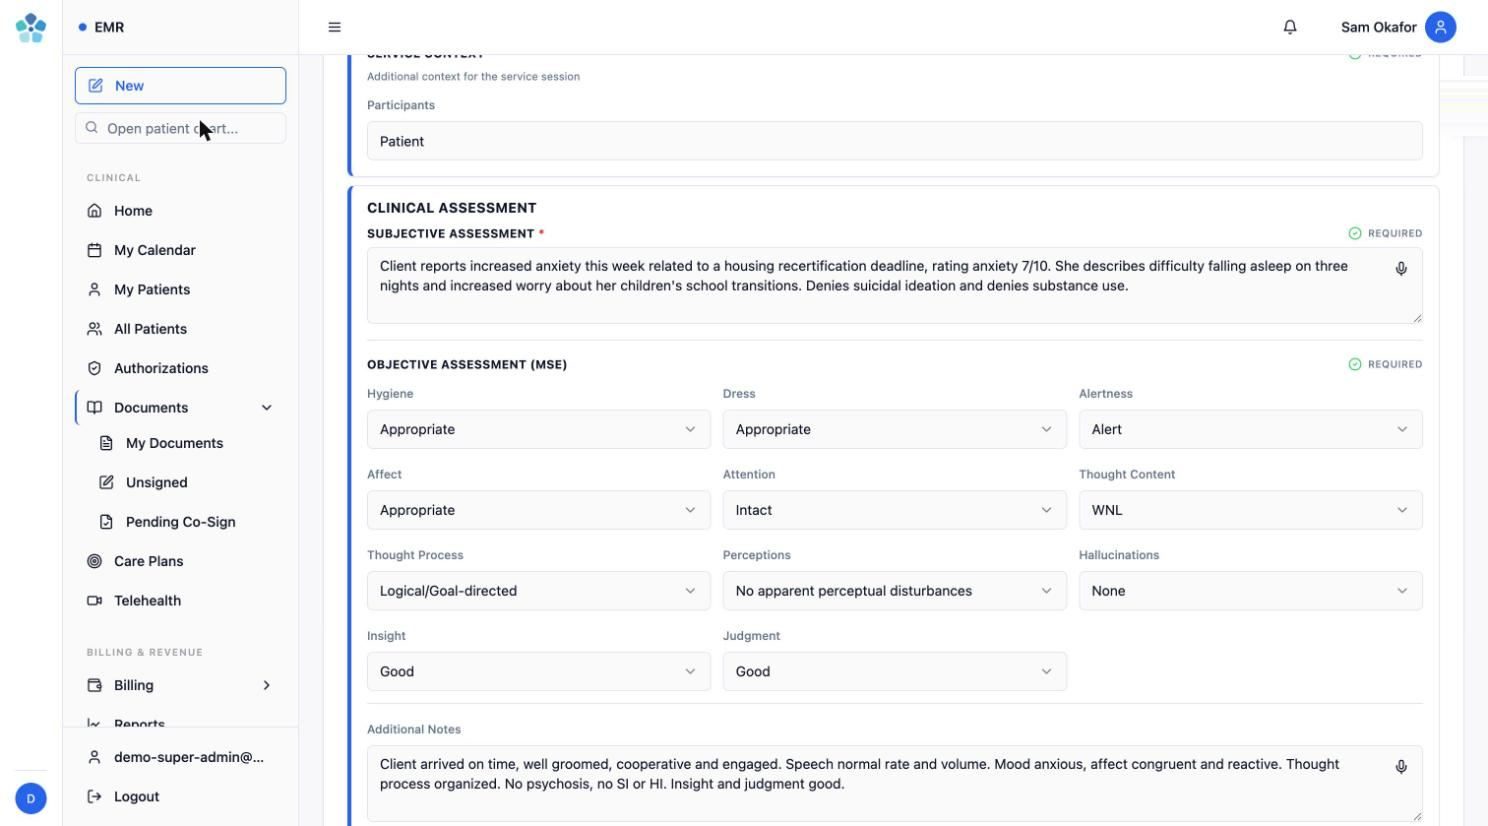Open the Dress dropdown
Viewport: 1488px width, 826px height.
click(x=895, y=429)
